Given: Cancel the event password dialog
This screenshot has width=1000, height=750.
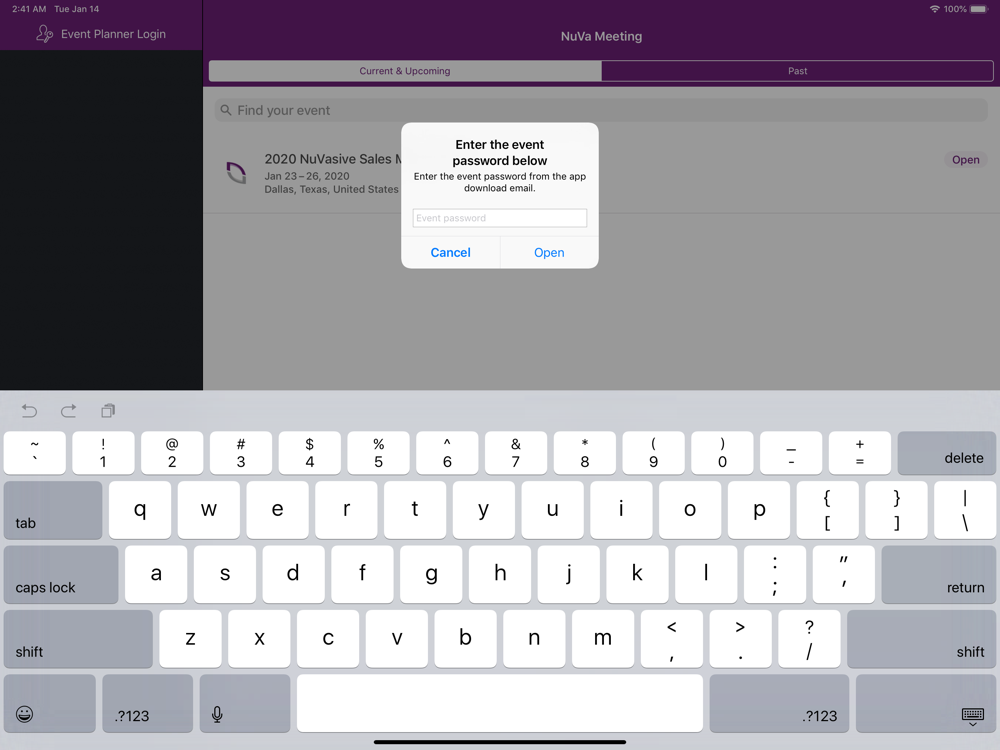Looking at the screenshot, I should click(450, 253).
